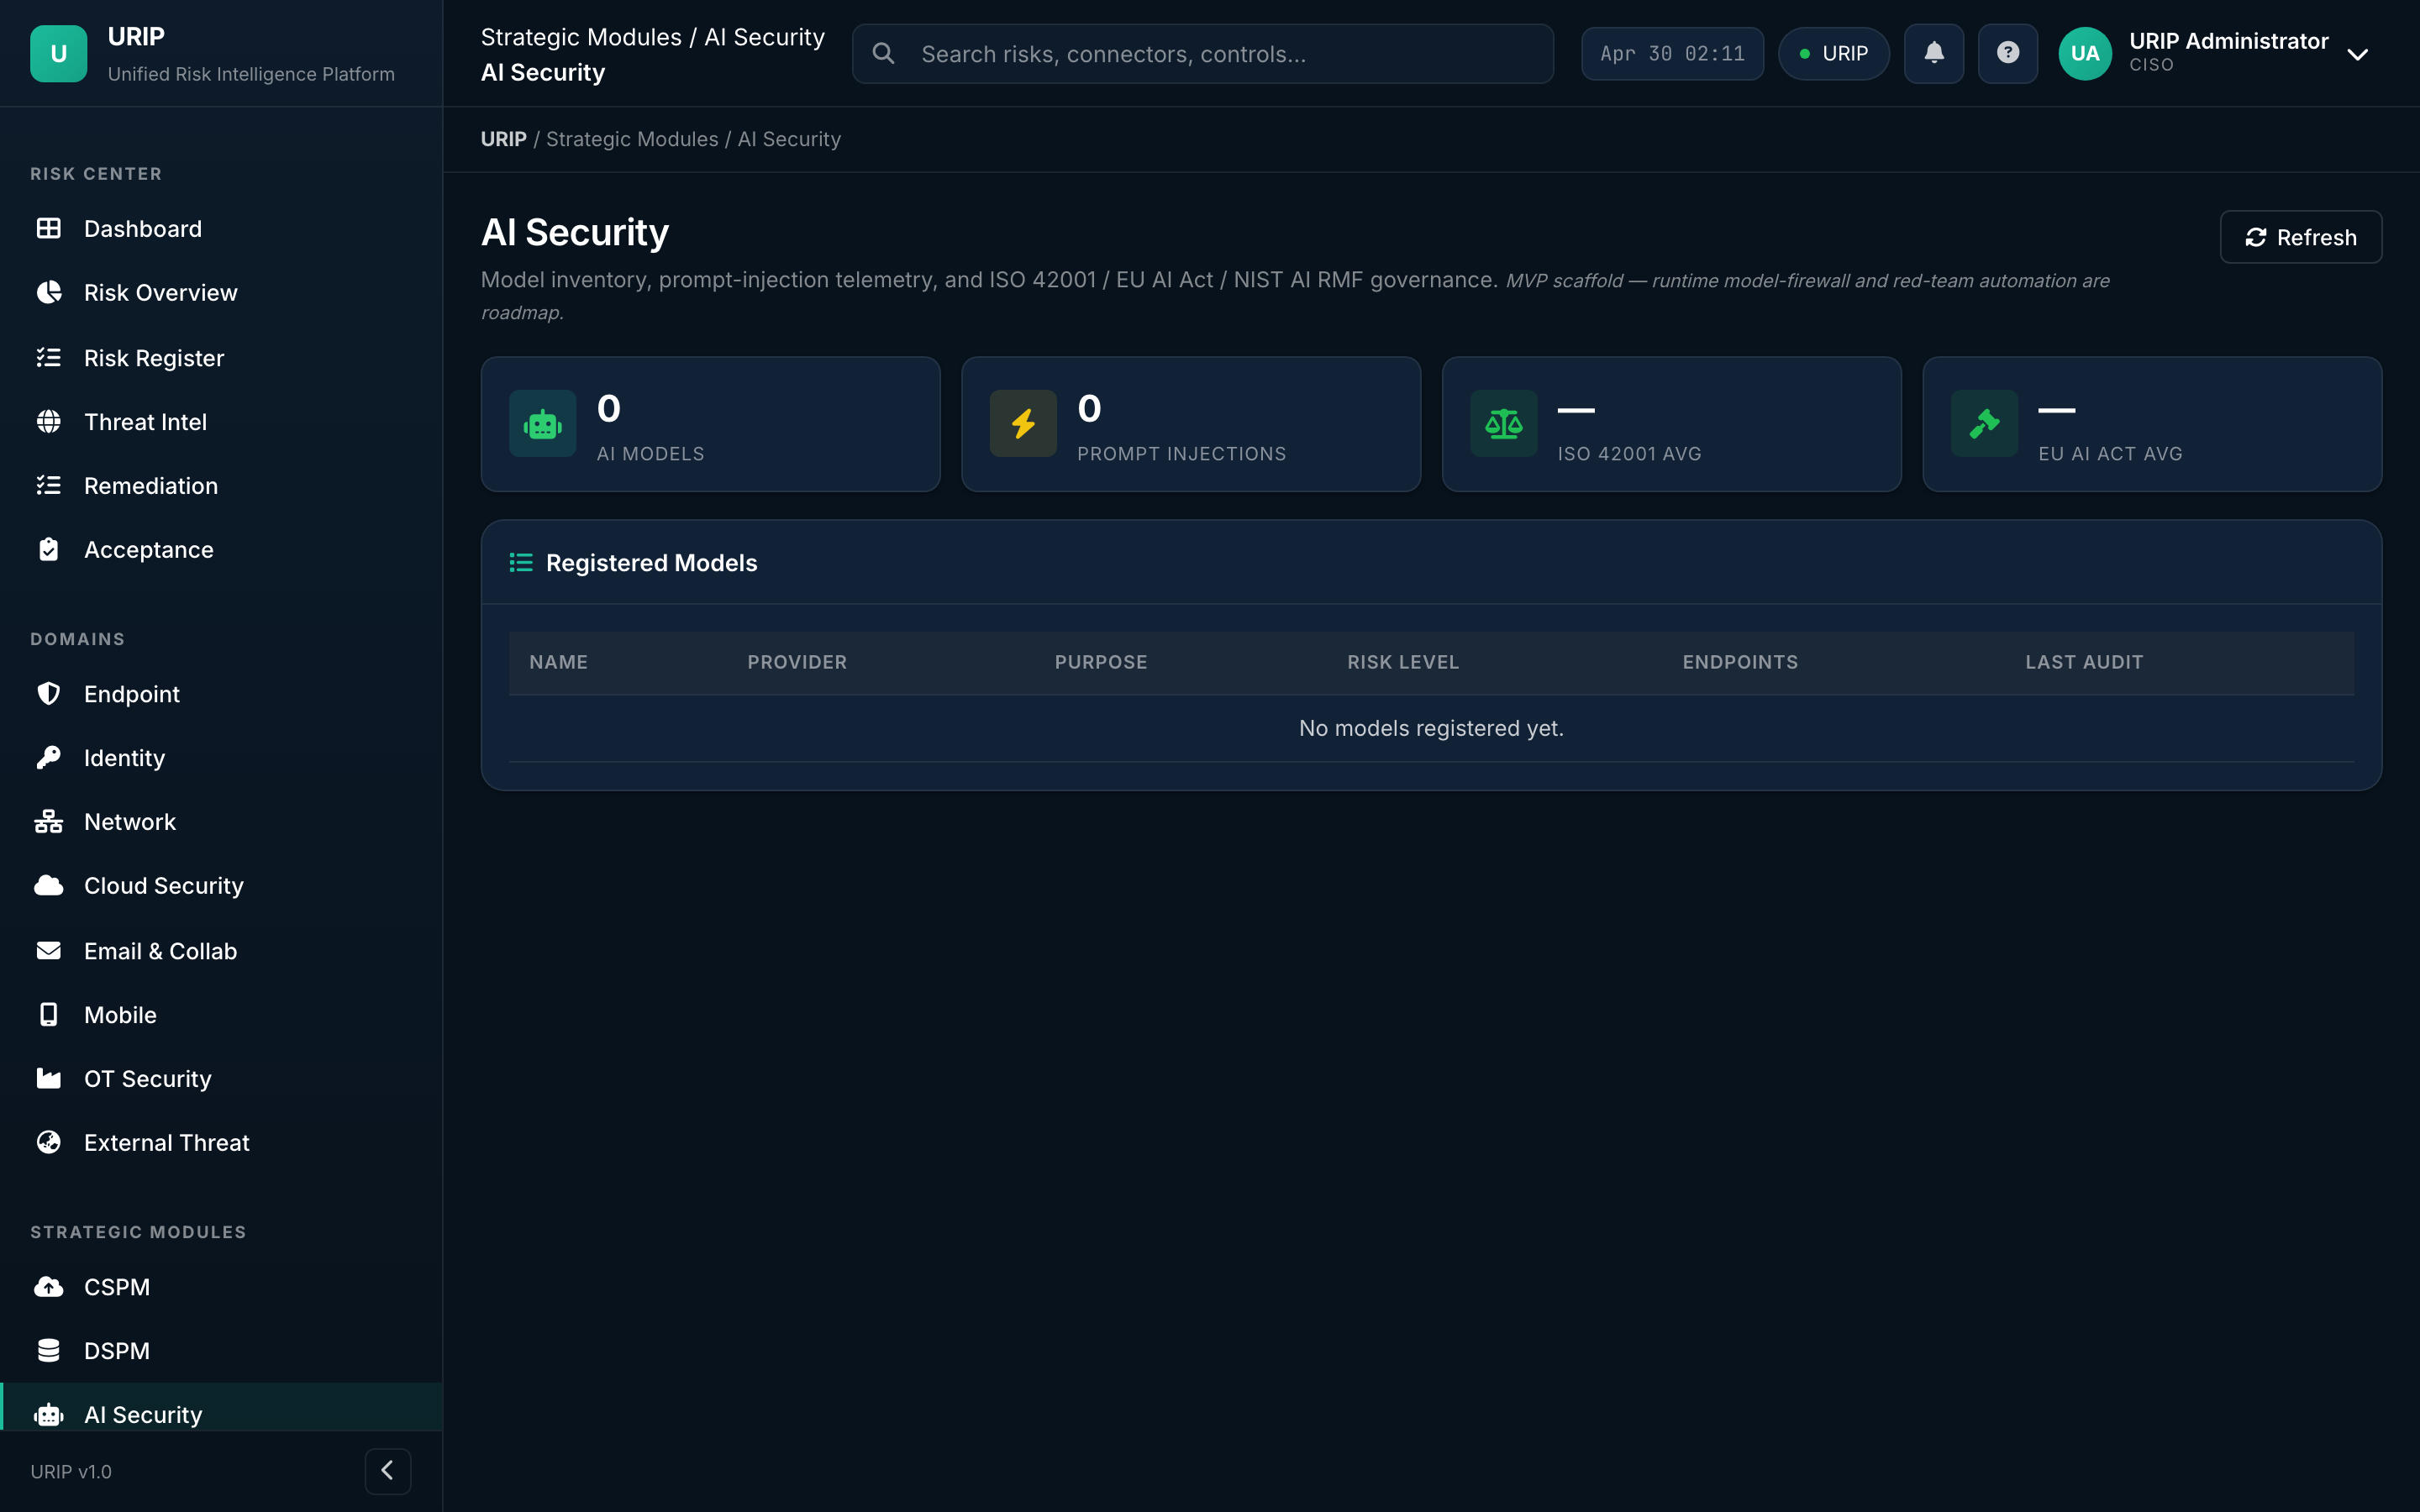Open the Network domain
This screenshot has width=2420, height=1512.
pos(221,821)
